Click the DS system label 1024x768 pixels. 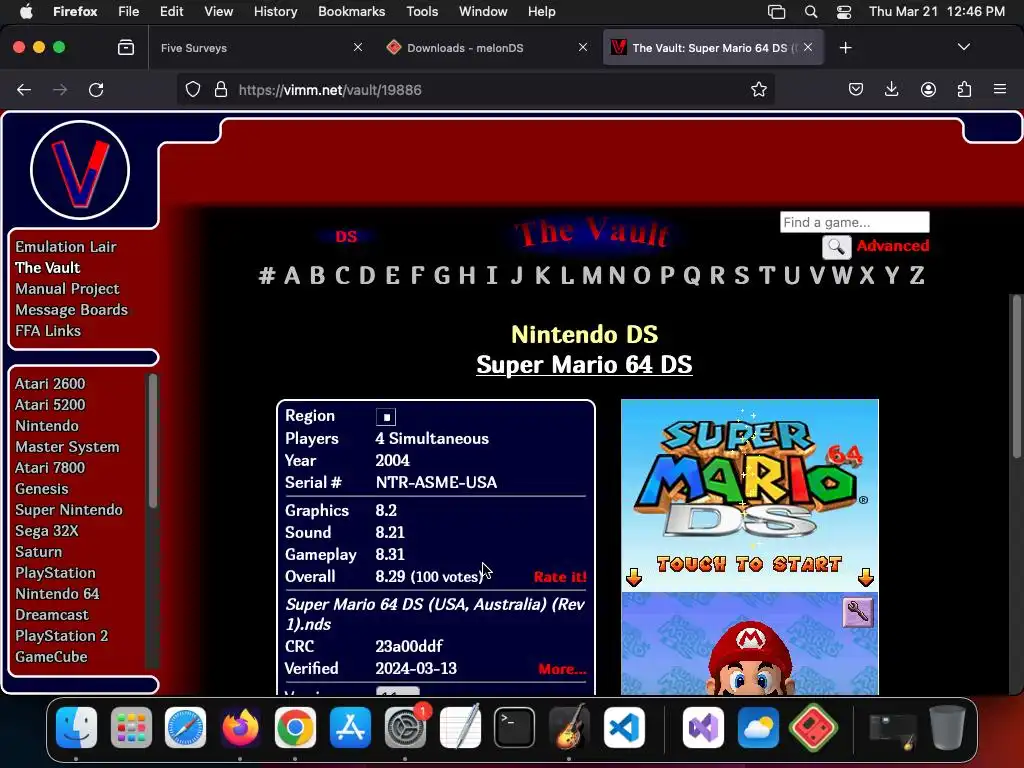point(346,236)
